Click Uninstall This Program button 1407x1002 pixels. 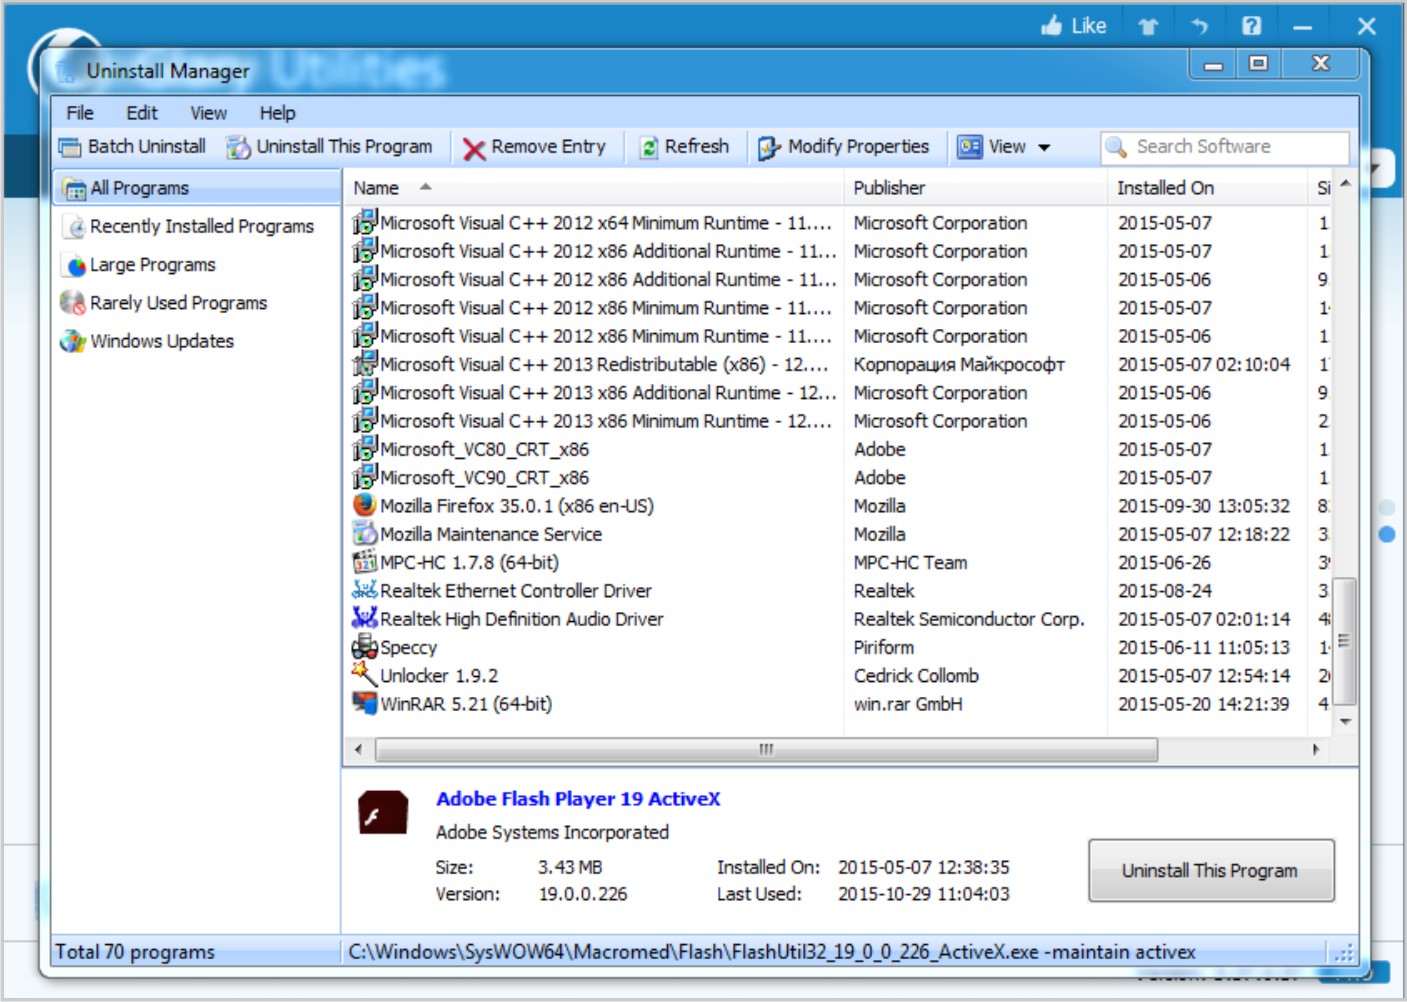pyautogui.click(x=1211, y=870)
